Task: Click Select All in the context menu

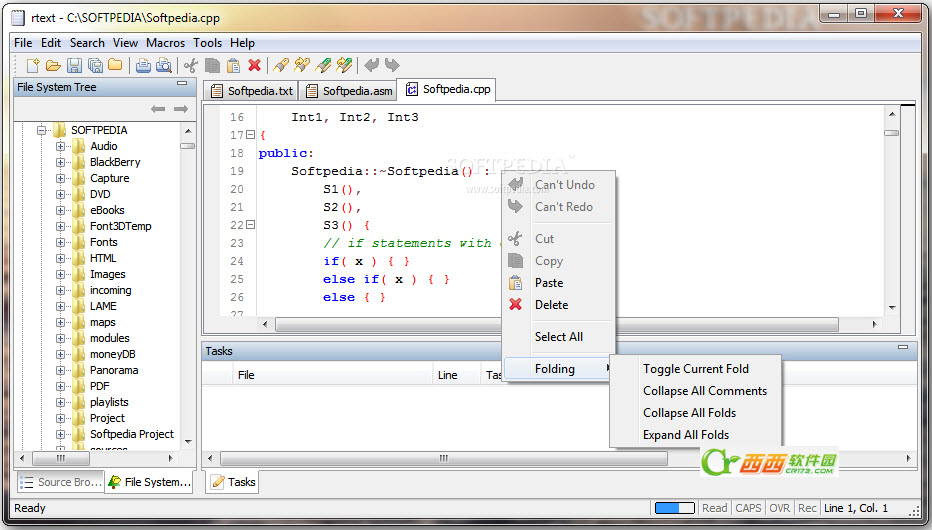Action: pos(558,337)
